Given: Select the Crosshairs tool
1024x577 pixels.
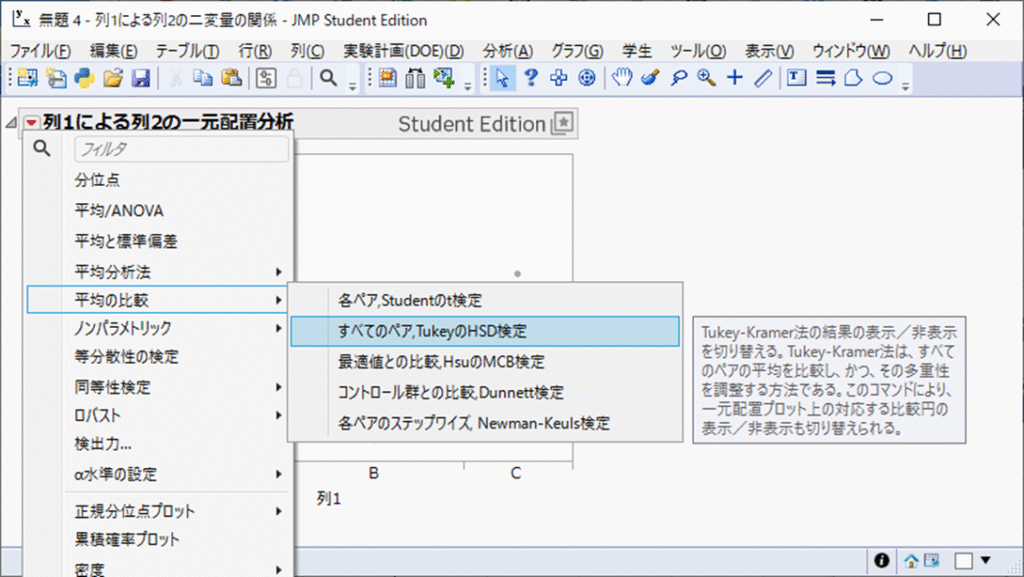Looking at the screenshot, I should 734,78.
